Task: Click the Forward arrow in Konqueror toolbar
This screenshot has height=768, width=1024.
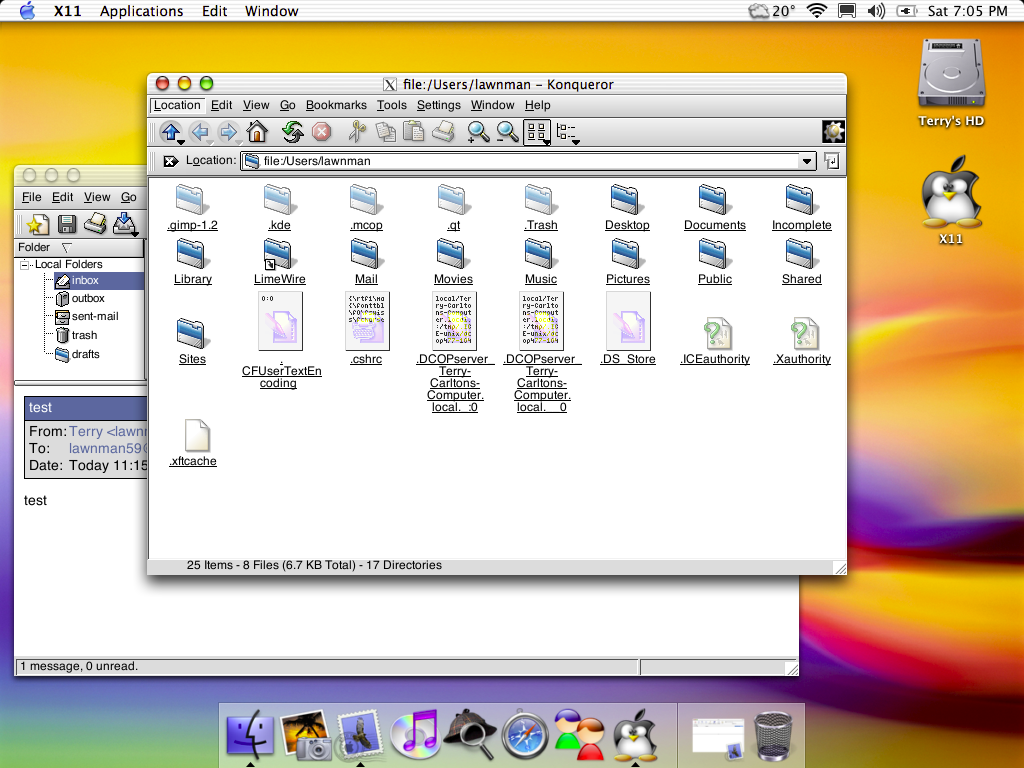Action: click(x=229, y=133)
